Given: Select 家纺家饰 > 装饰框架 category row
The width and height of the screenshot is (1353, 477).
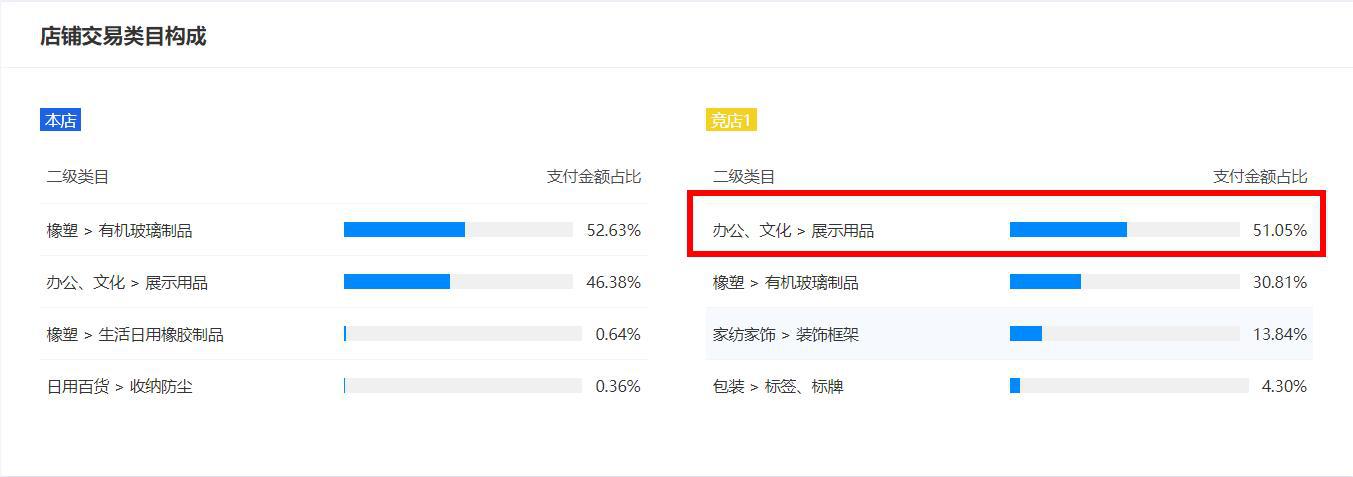Looking at the screenshot, I should tap(1009, 334).
